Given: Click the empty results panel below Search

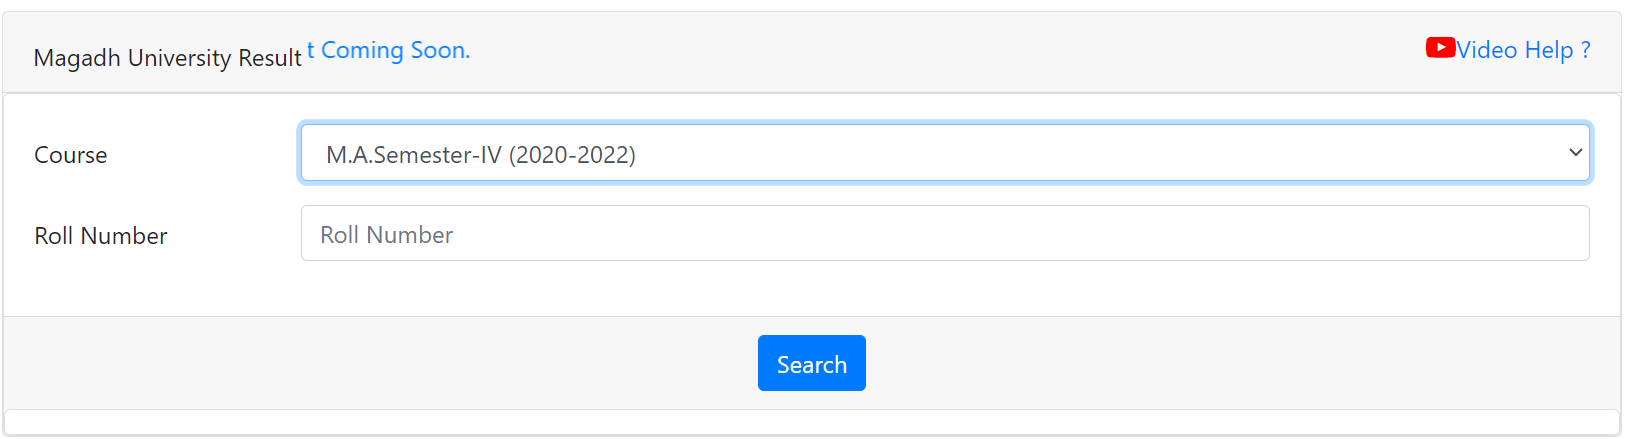Looking at the screenshot, I should coord(811,422).
